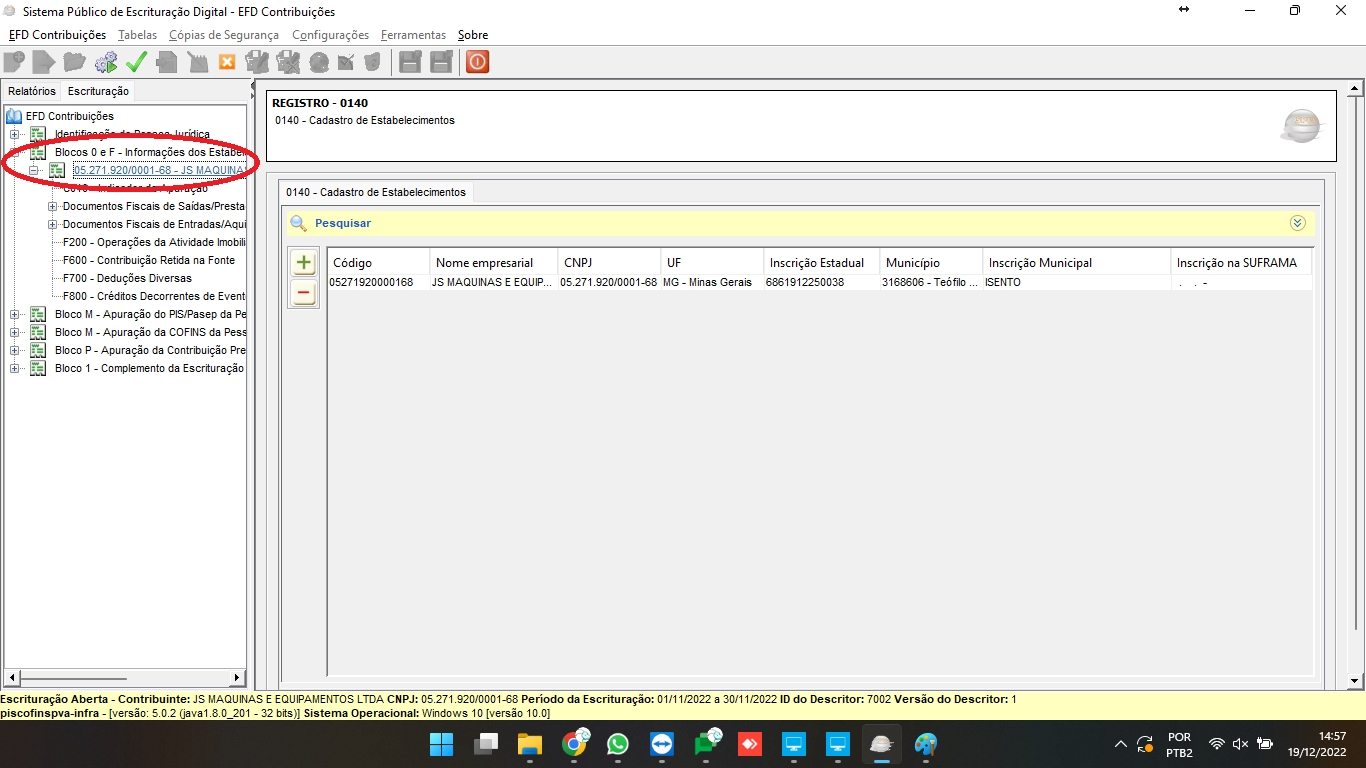Expand Bloco P - Apuração da Contribuição node
The width and height of the screenshot is (1366, 768).
tap(14, 351)
